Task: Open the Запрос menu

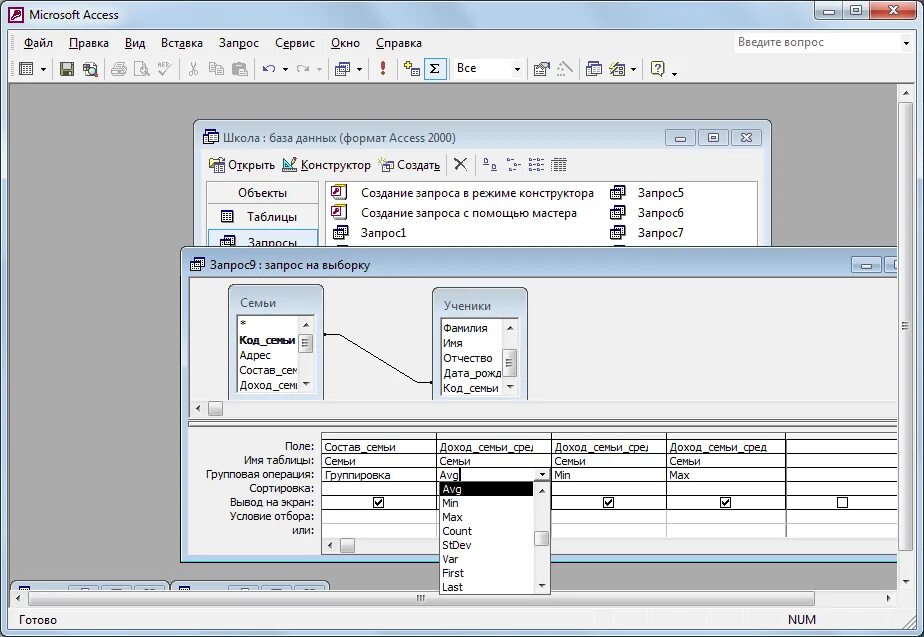Action: (239, 43)
